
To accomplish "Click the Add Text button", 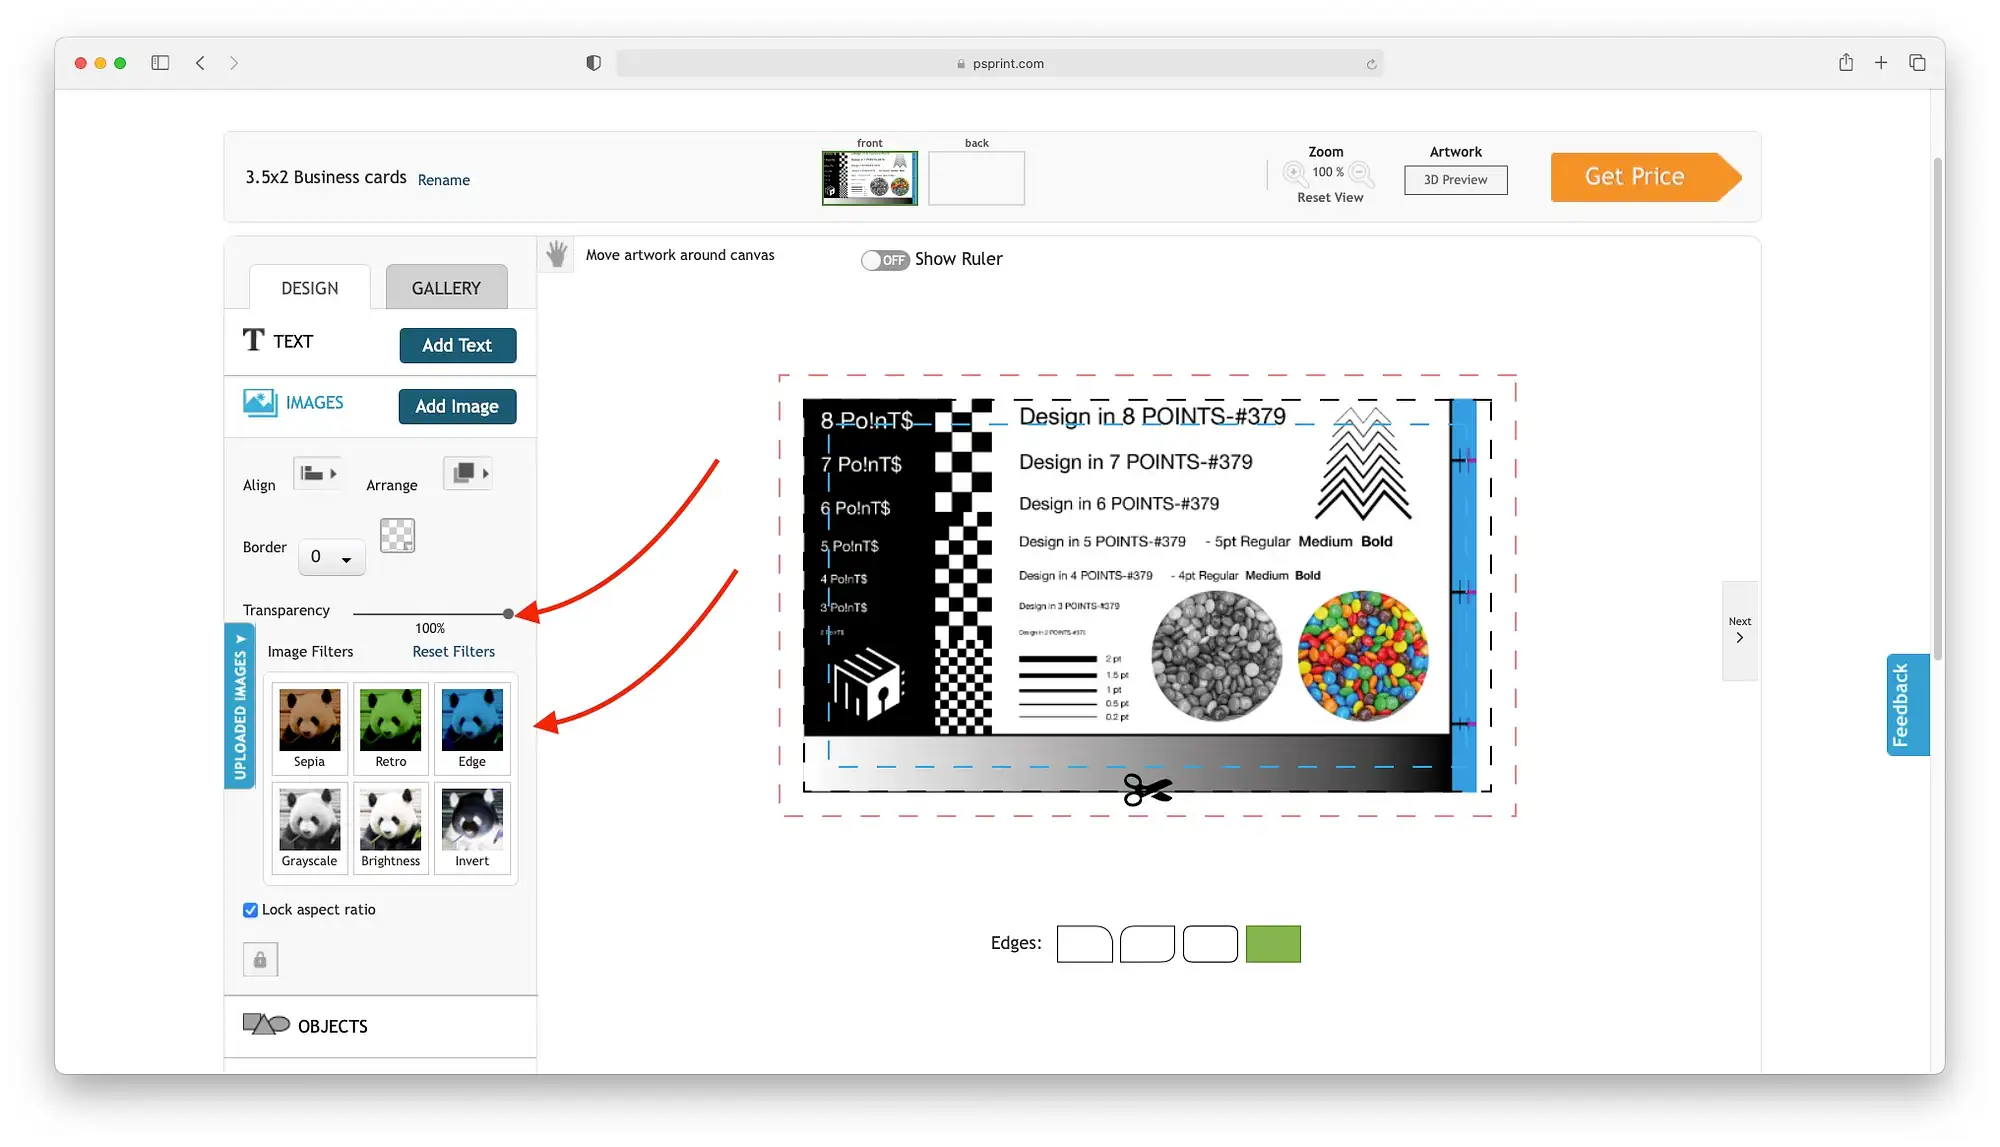I will [457, 343].
